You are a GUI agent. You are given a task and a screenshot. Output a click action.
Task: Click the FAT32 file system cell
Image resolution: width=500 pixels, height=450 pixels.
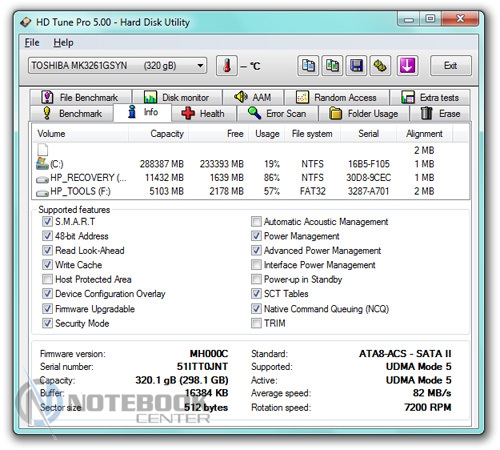click(312, 191)
